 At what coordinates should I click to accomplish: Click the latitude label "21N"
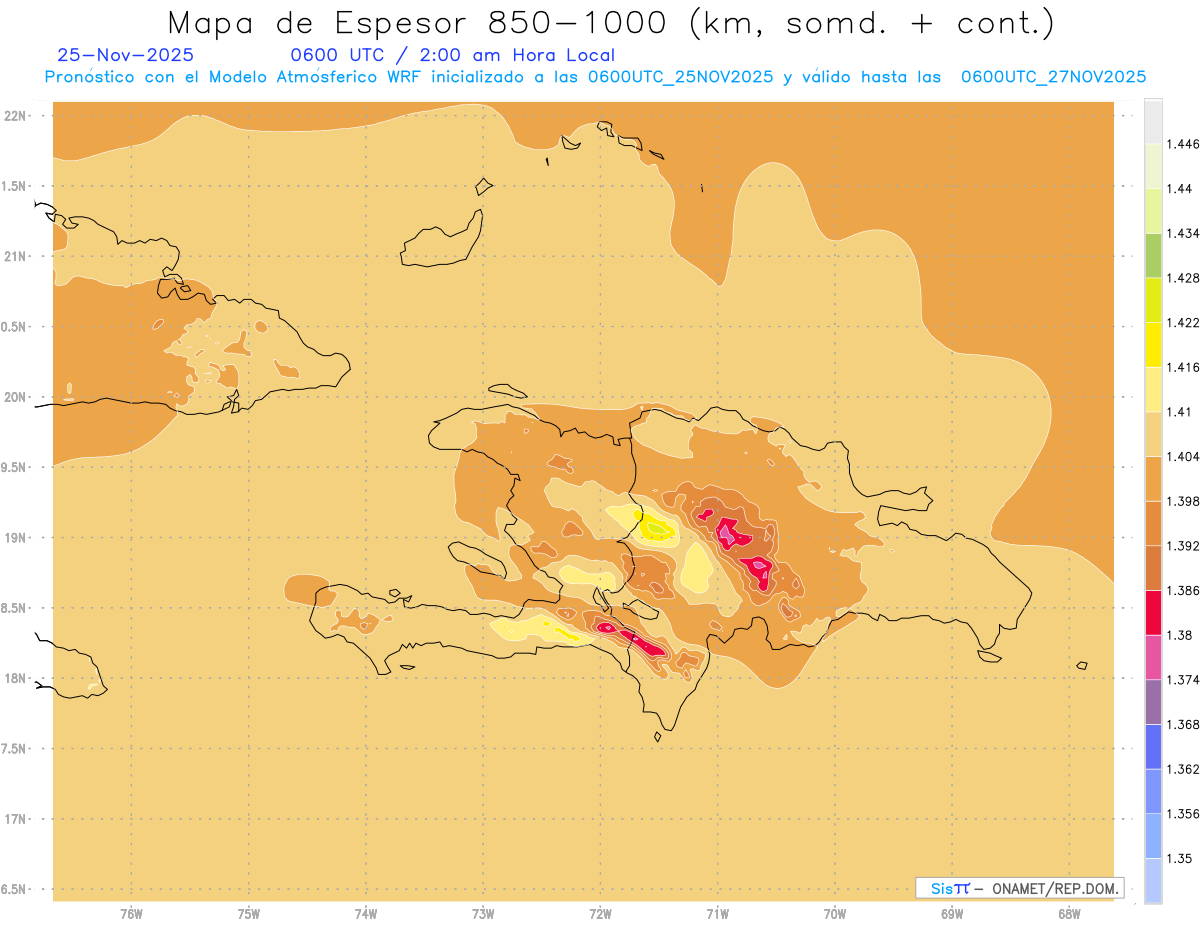pos(15,256)
